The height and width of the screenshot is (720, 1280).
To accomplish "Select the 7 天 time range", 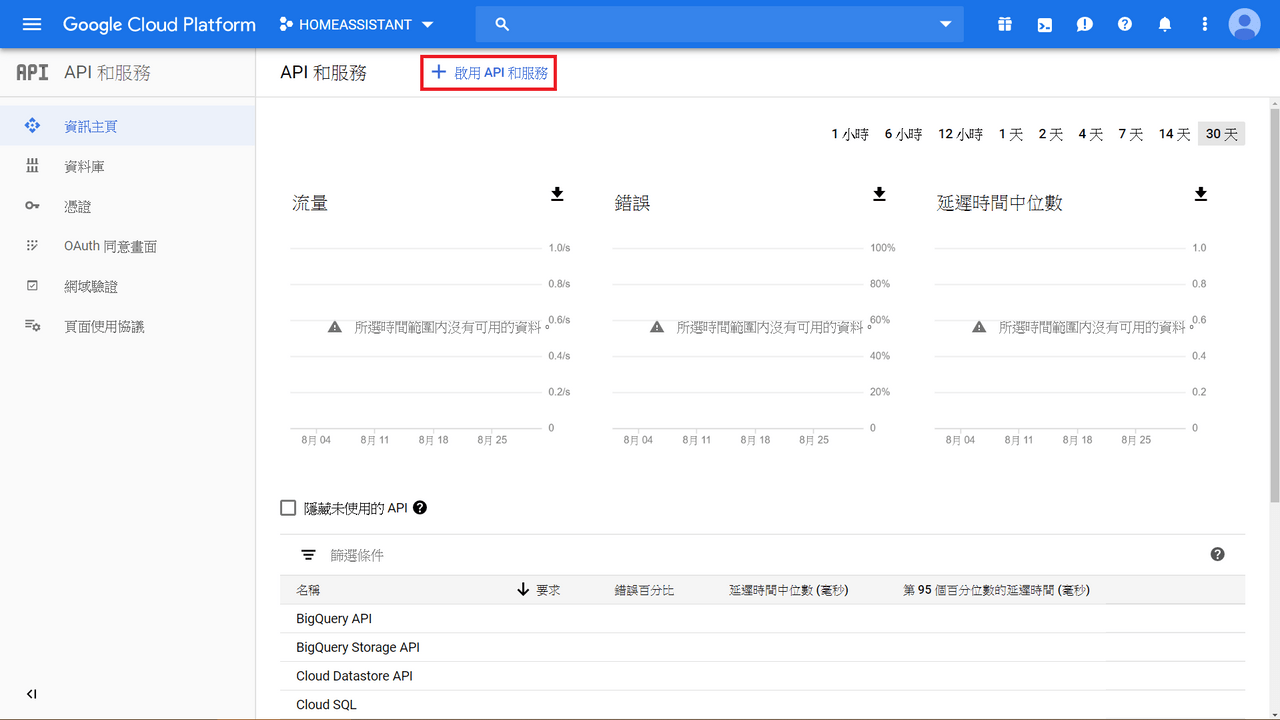I will pos(1130,134).
